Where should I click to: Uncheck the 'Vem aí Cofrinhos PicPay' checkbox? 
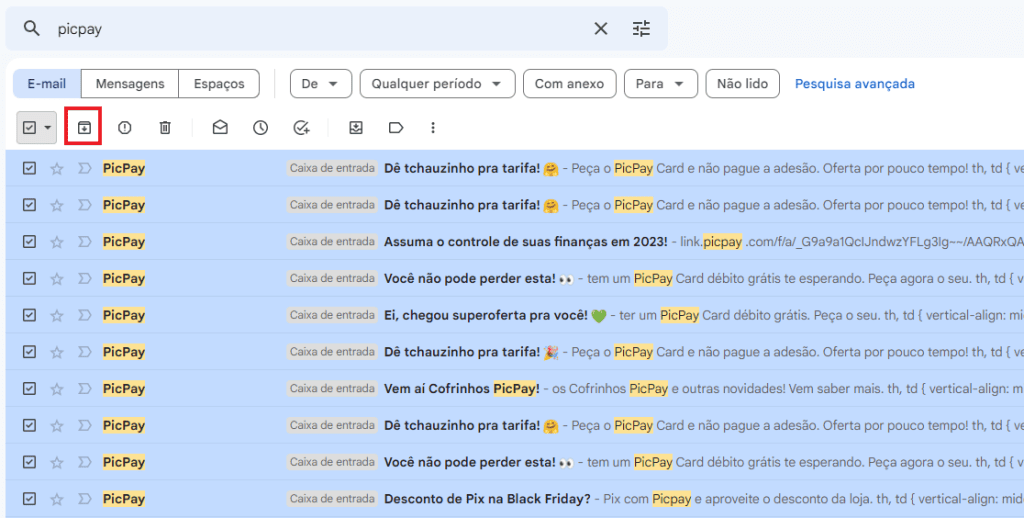29,389
